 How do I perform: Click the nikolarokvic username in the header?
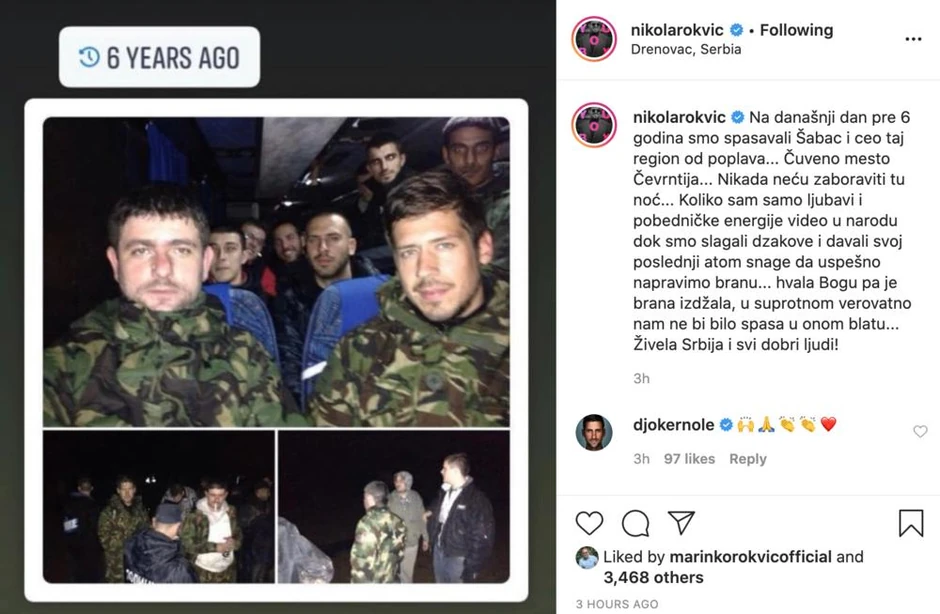pos(678,30)
